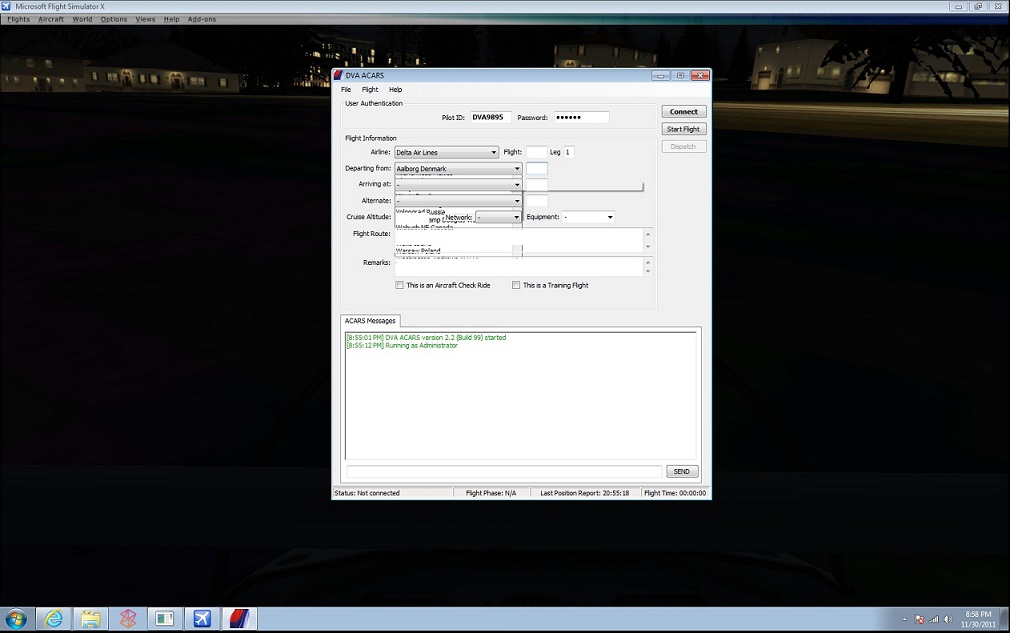This screenshot has width=1010, height=633.
Task: Click the fifth taskbar window icon beside Zune
Action: (165, 619)
